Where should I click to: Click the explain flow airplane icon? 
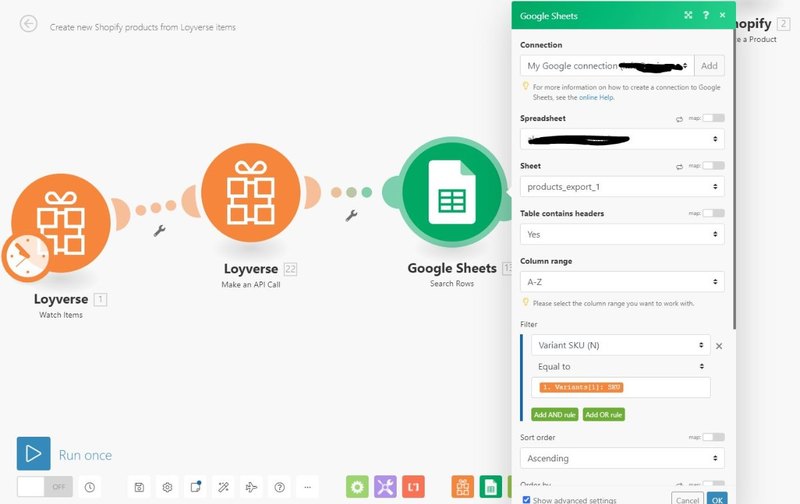pyautogui.click(x=251, y=487)
